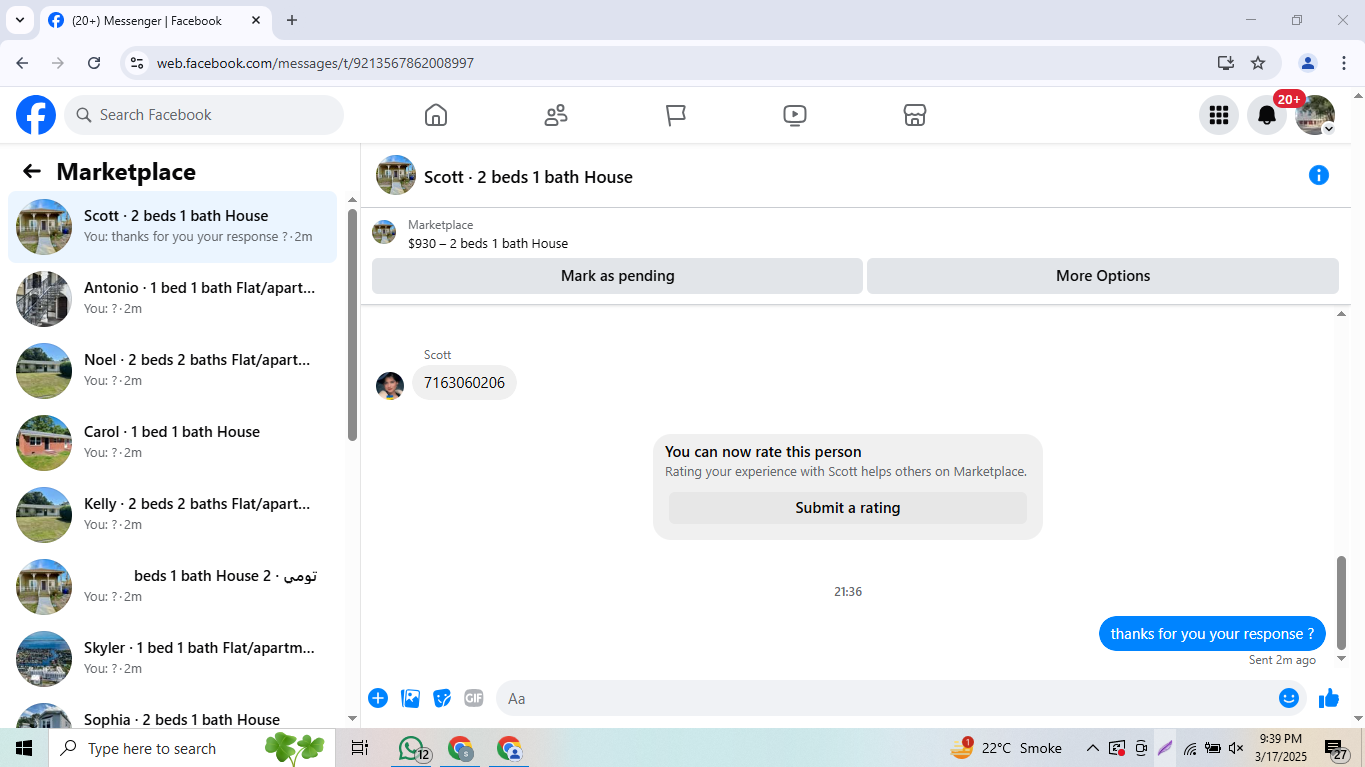Open the Marketplace storefront icon
This screenshot has width=1365, height=767.
click(x=915, y=115)
